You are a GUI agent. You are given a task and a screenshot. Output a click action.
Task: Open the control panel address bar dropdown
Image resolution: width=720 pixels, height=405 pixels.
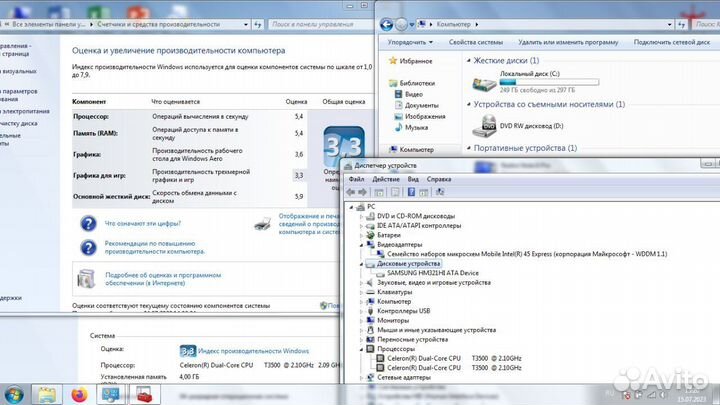[x=246, y=24]
